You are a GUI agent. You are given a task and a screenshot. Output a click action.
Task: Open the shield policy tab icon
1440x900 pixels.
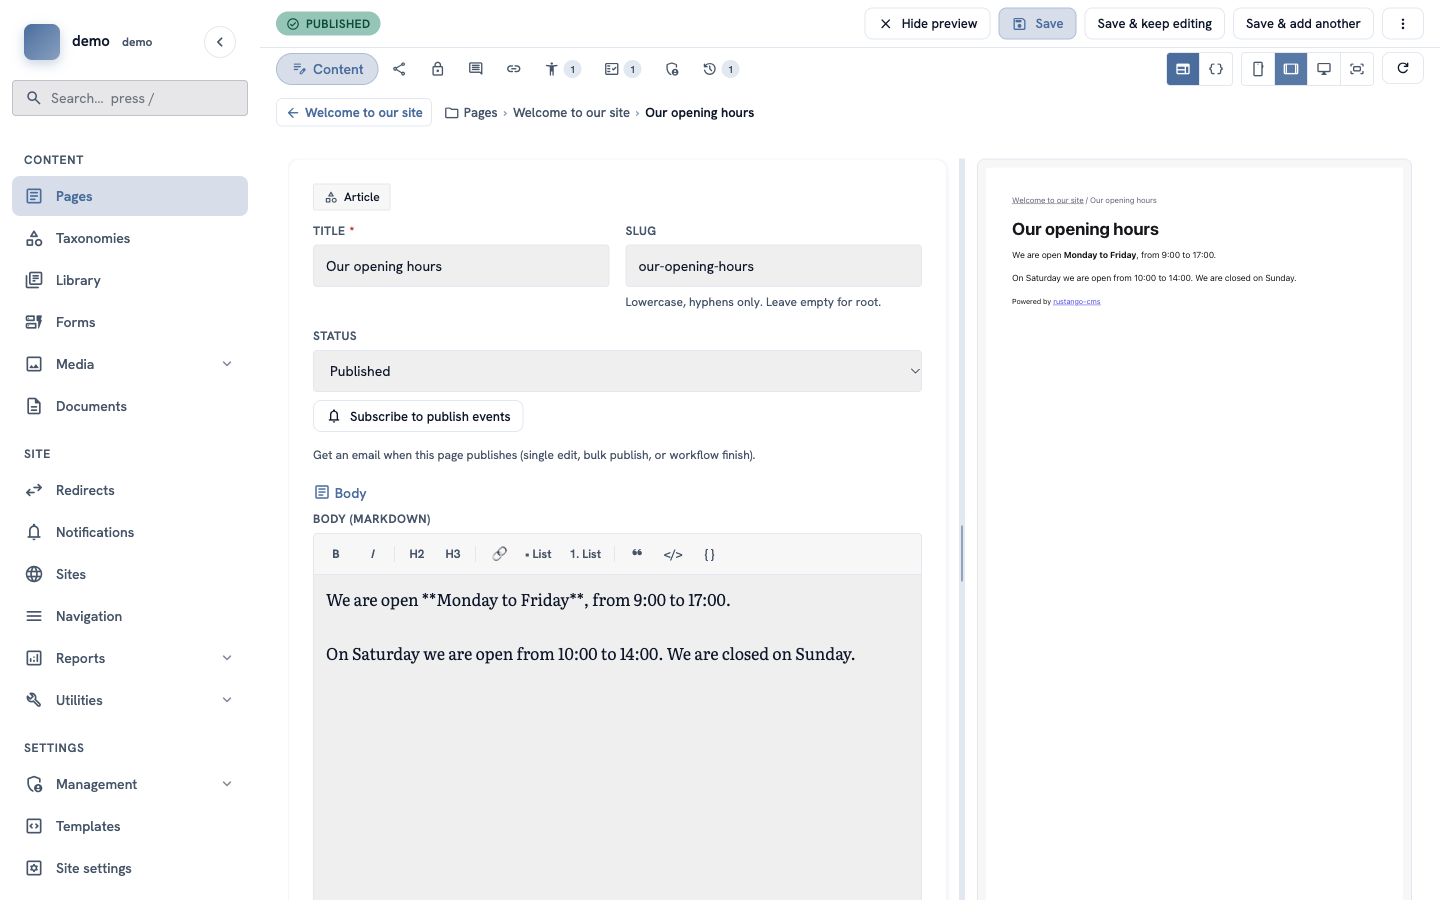click(x=672, y=69)
